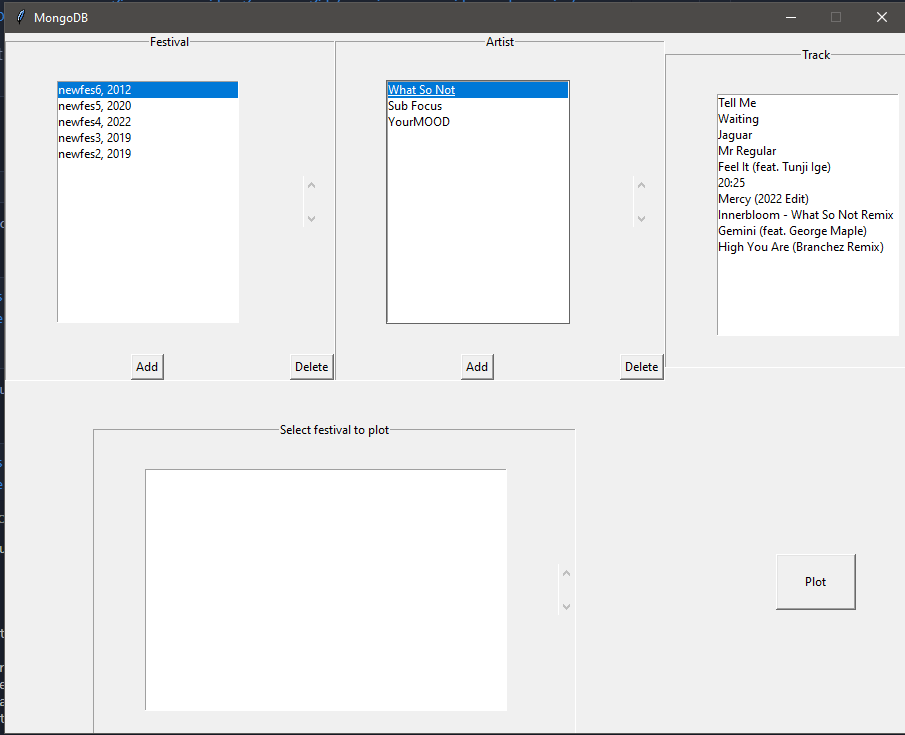Select track Jaguar
Viewport: 905px width, 735px height.
pos(808,135)
